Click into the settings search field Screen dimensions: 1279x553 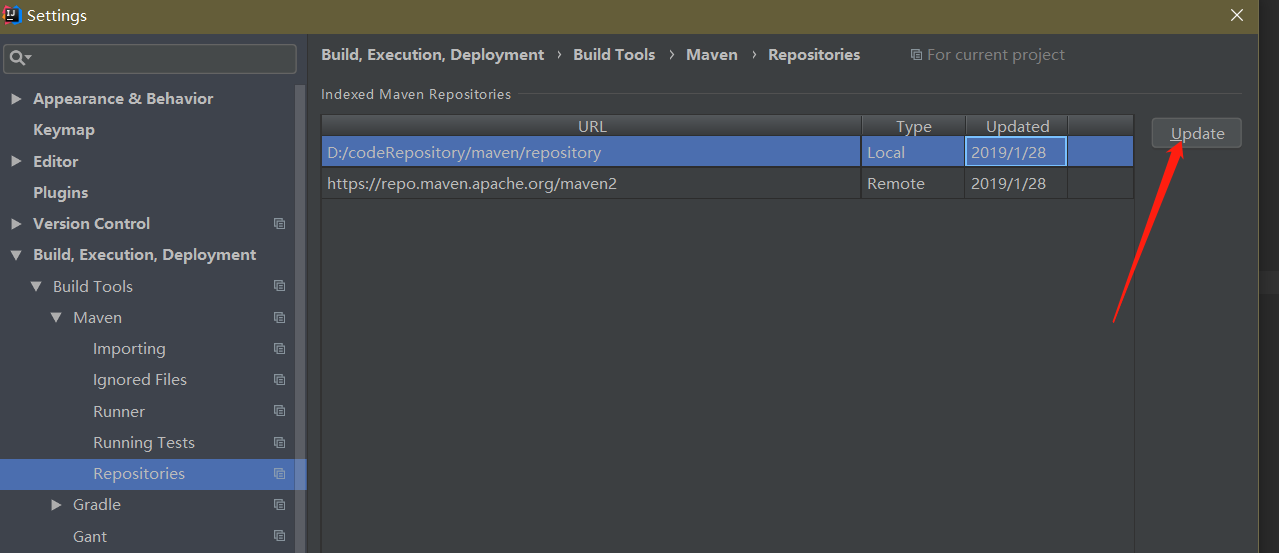click(x=160, y=59)
